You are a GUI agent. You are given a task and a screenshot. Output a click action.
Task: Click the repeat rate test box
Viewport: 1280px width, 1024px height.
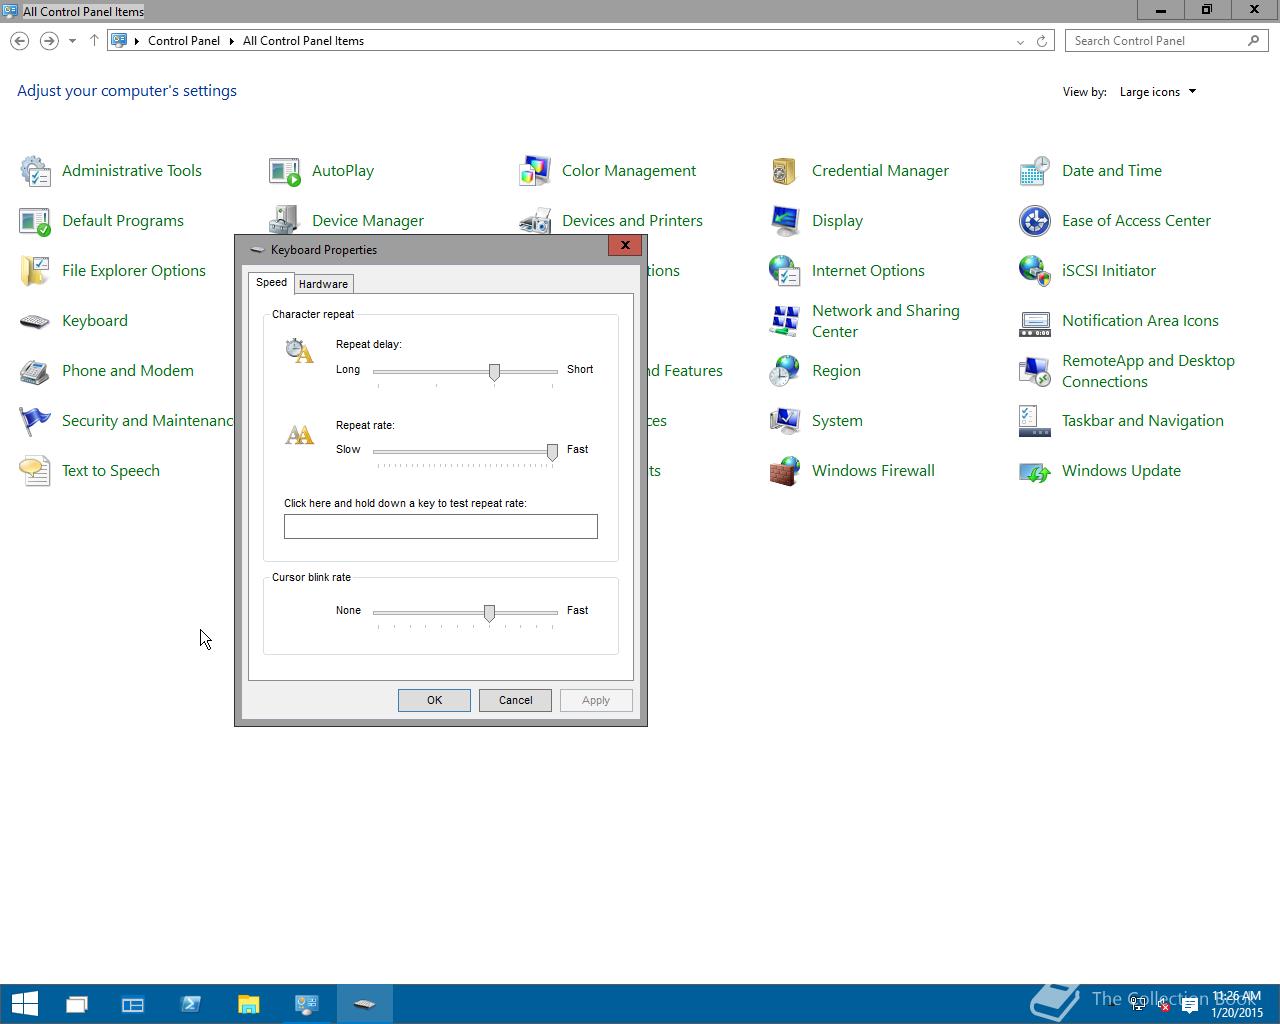point(441,526)
